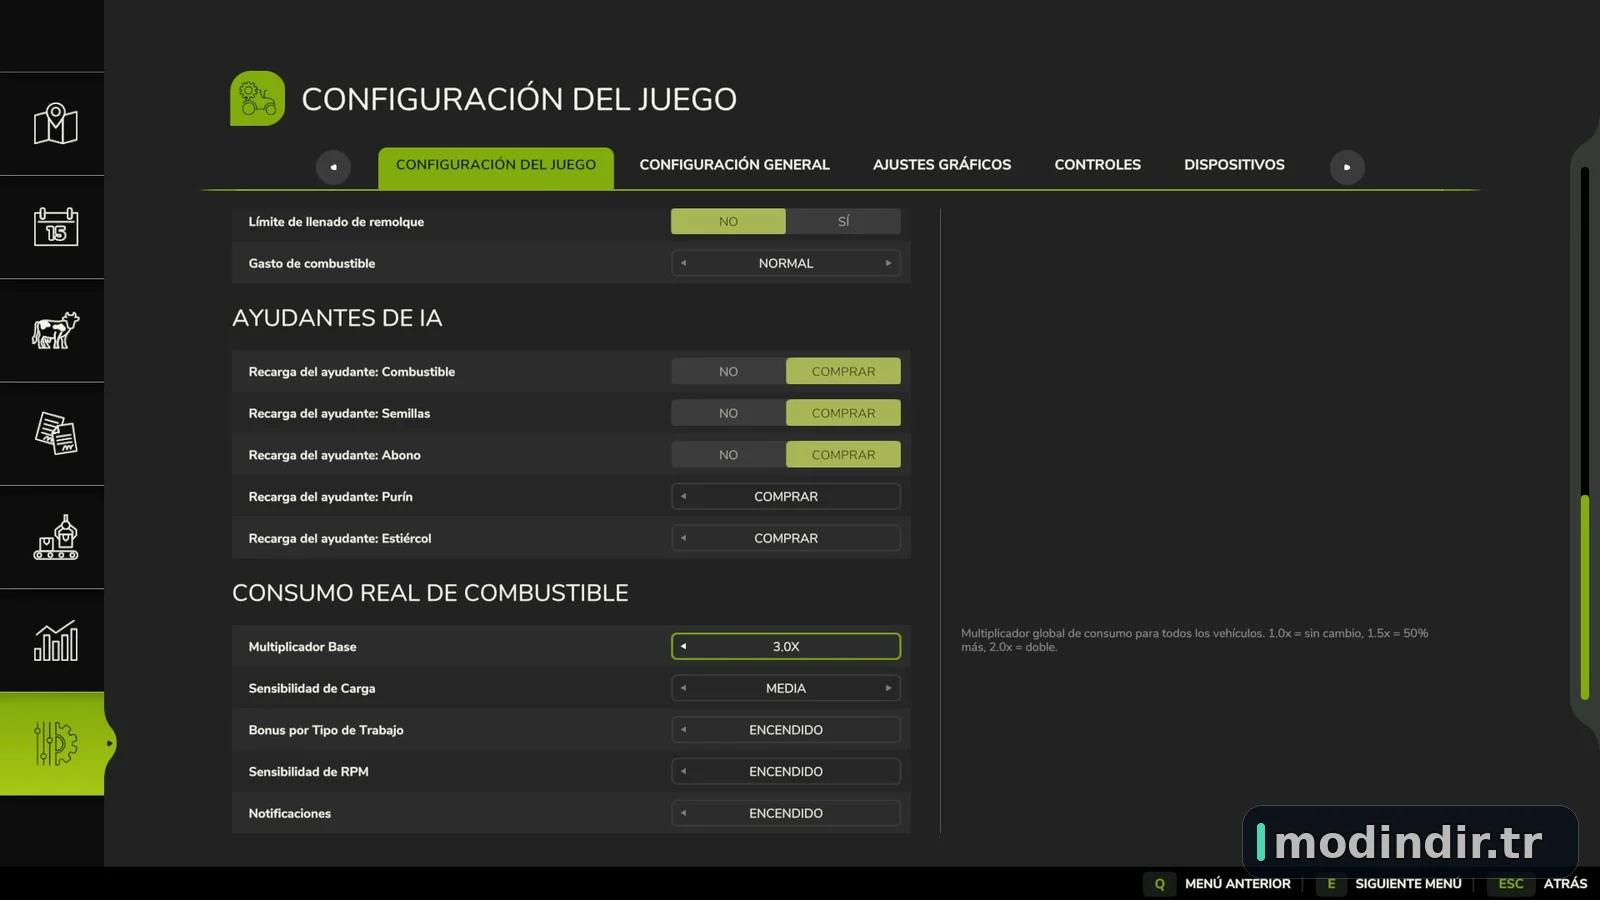
Task: Increase Sensibilidad de Carga with right arrow
Action: [x=888, y=688]
